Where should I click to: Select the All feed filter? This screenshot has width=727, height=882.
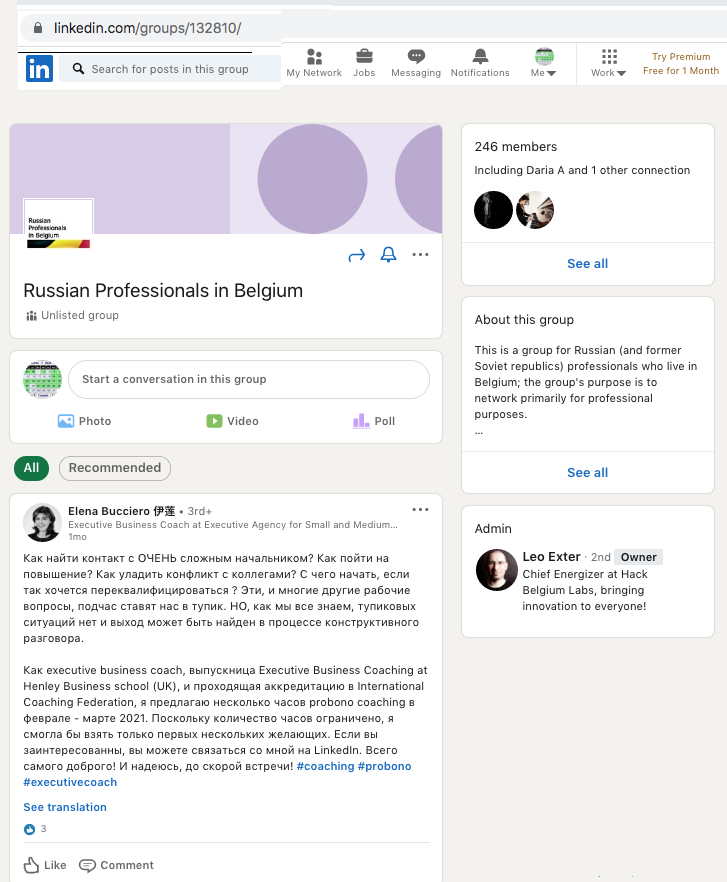[32, 468]
